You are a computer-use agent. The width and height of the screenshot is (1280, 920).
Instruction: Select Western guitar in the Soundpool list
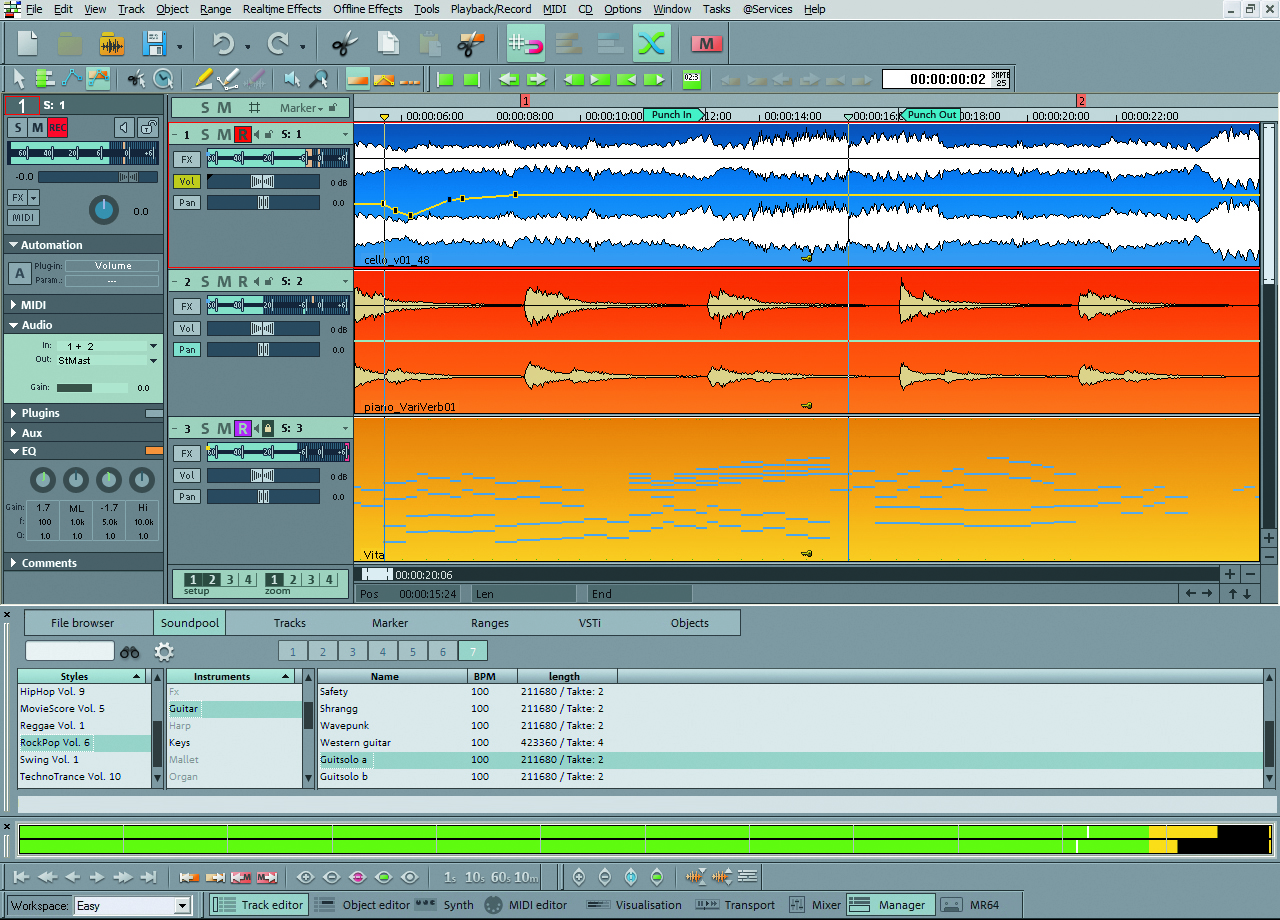[x=355, y=743]
